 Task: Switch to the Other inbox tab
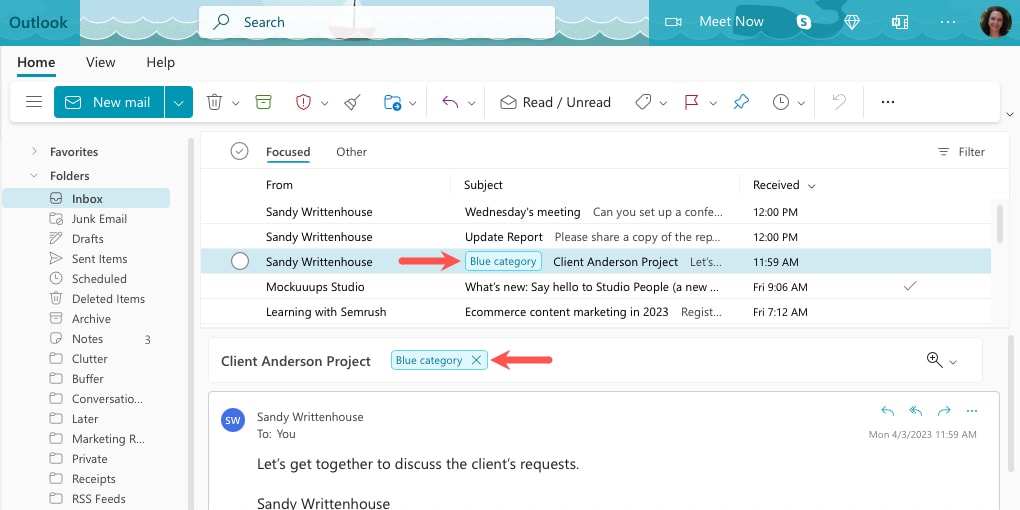[351, 152]
